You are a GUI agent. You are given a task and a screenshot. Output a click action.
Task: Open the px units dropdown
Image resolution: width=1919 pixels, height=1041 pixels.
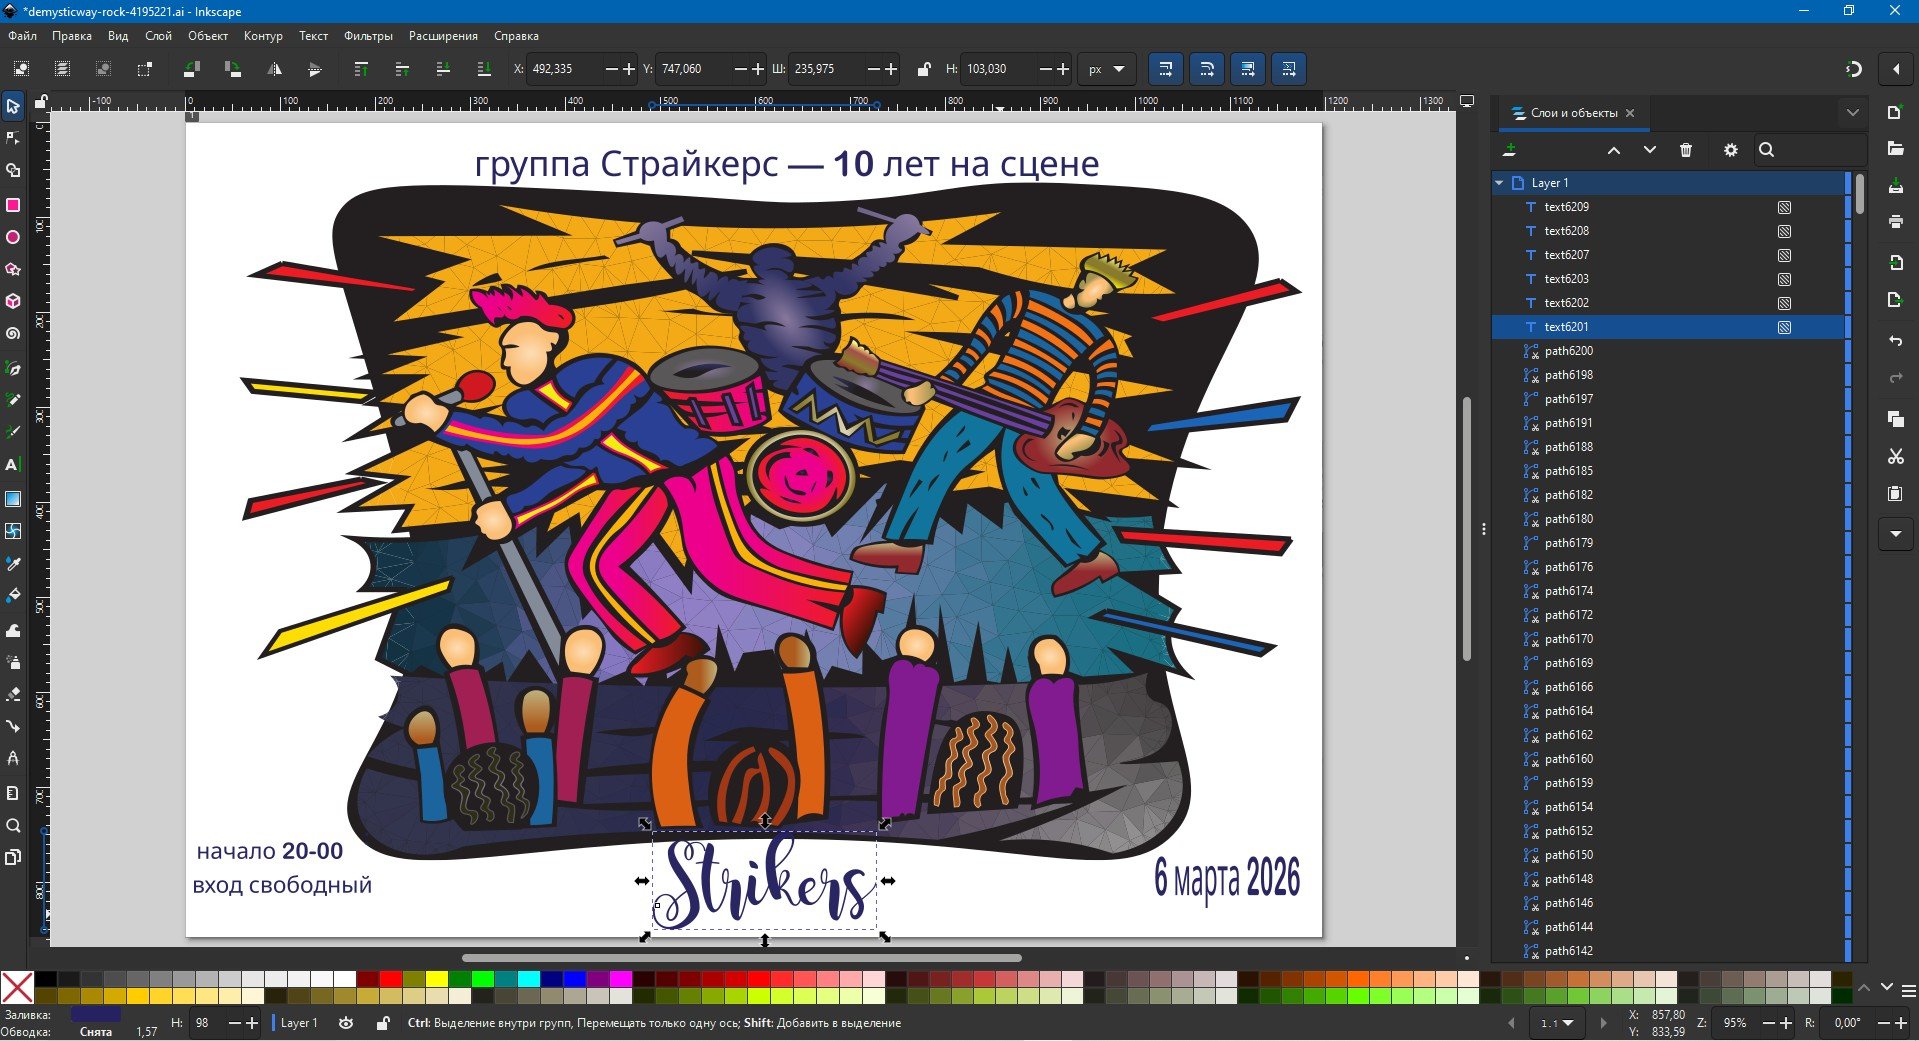1106,69
